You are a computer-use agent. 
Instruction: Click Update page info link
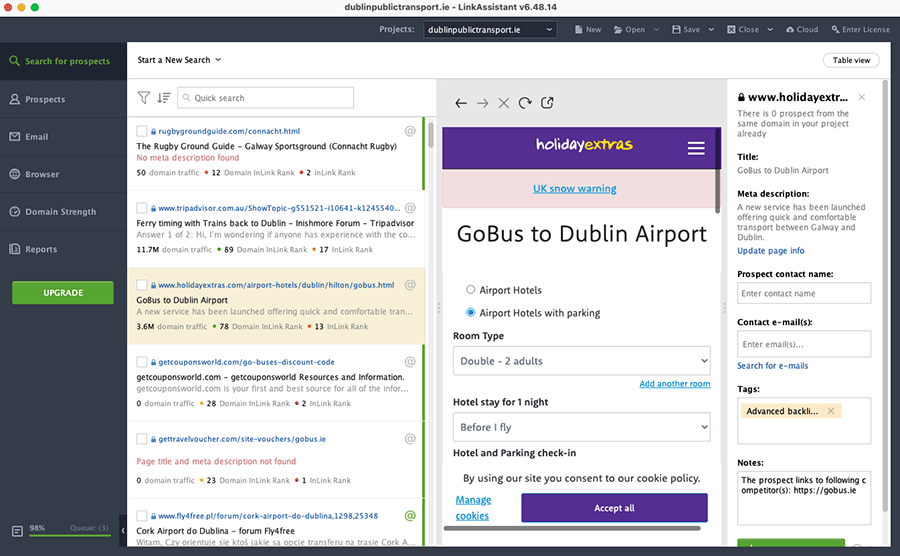771,251
